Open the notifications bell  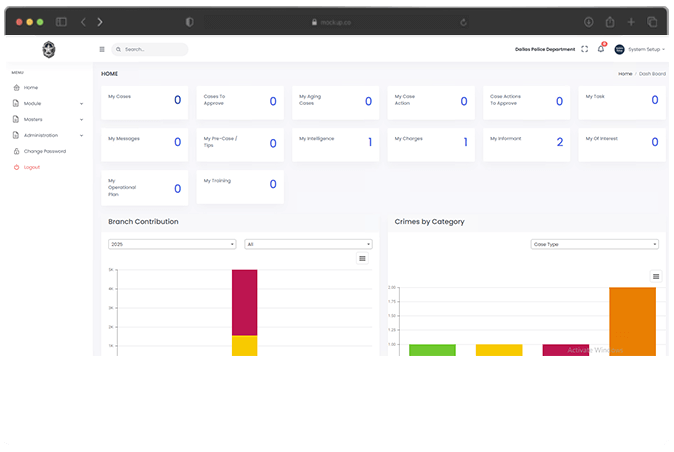point(601,49)
